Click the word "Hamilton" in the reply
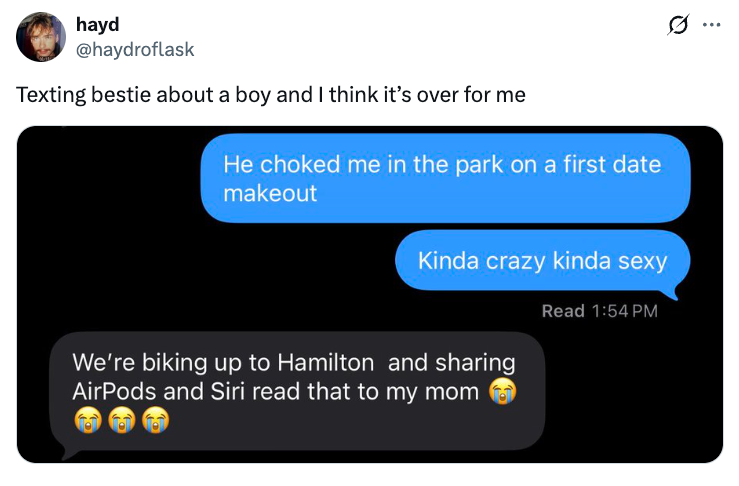 (x=326, y=362)
